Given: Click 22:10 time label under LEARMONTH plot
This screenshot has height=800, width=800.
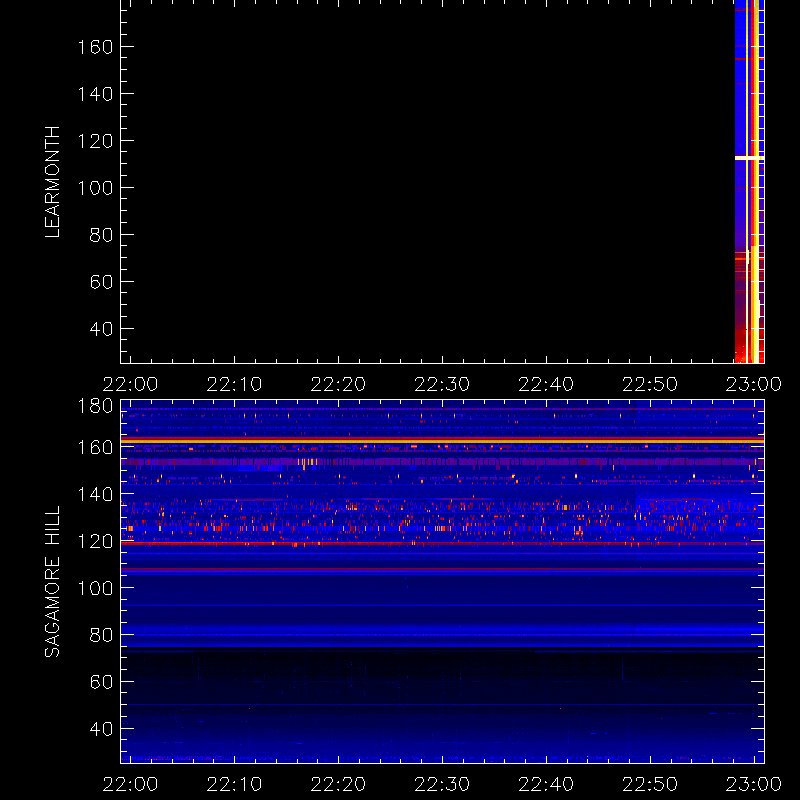Looking at the screenshot, I should tap(234, 384).
